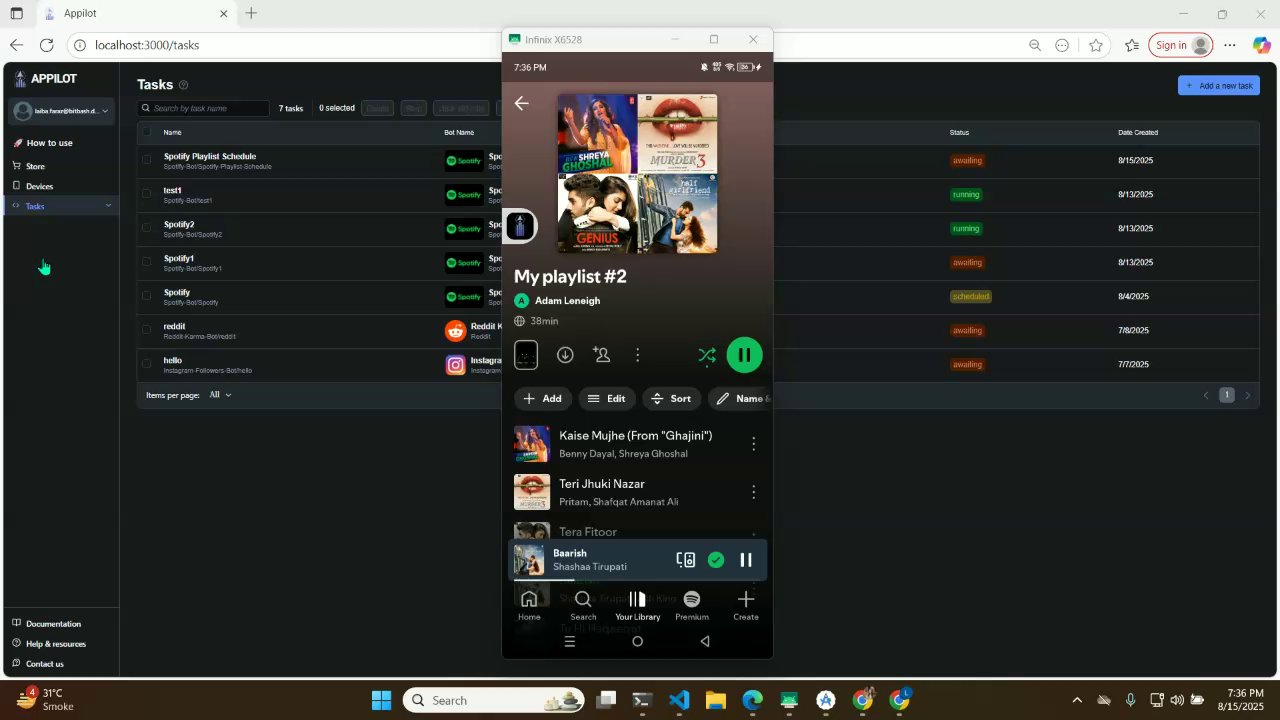Open How to use in Appilot sidebar
The width and height of the screenshot is (1280, 720).
pos(49,143)
